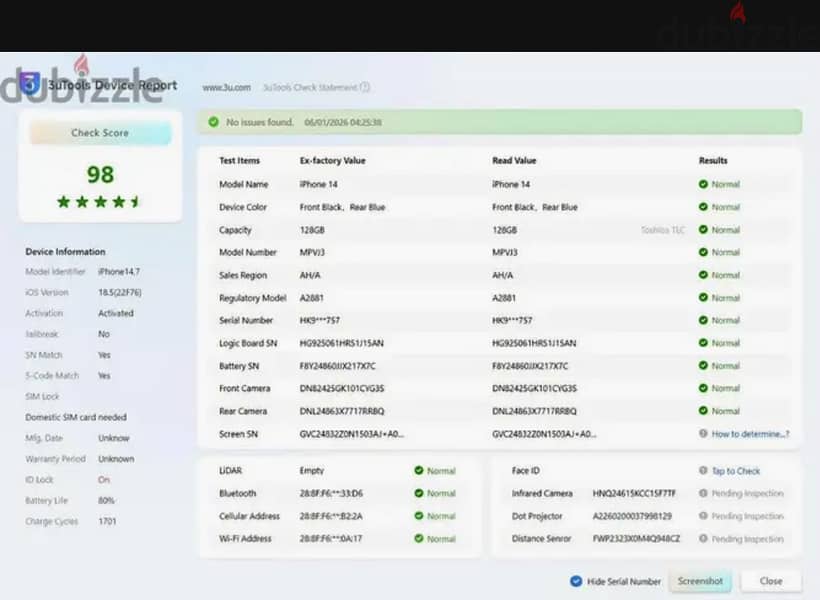Image resolution: width=820 pixels, height=600 pixels.
Task: Click the read value of Rear Camera
Action: (534, 411)
